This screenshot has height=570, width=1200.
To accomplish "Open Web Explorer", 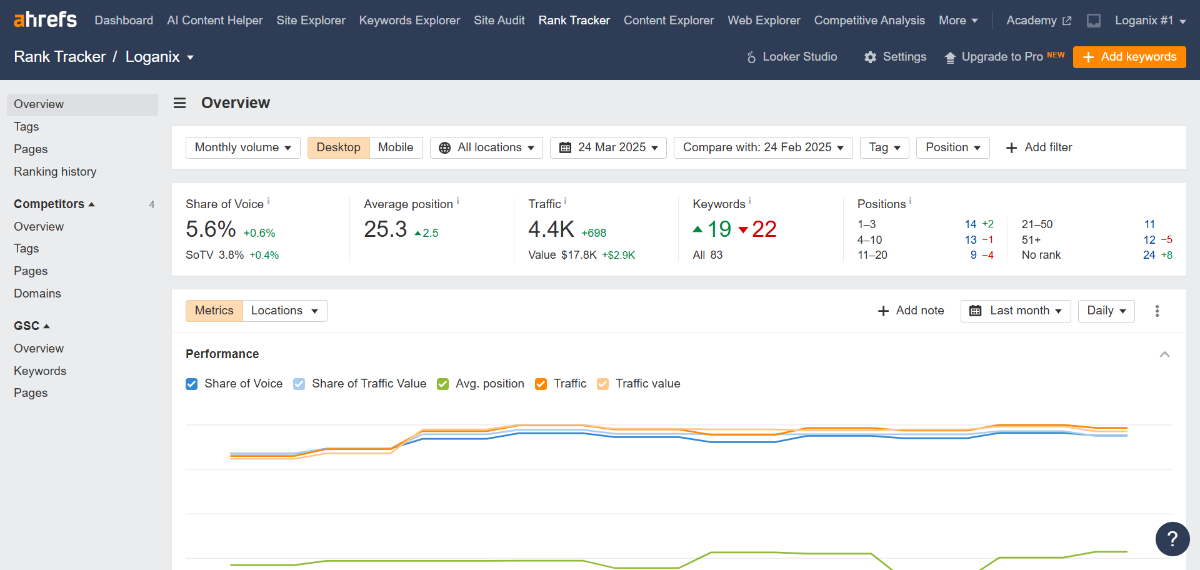I will coord(764,20).
